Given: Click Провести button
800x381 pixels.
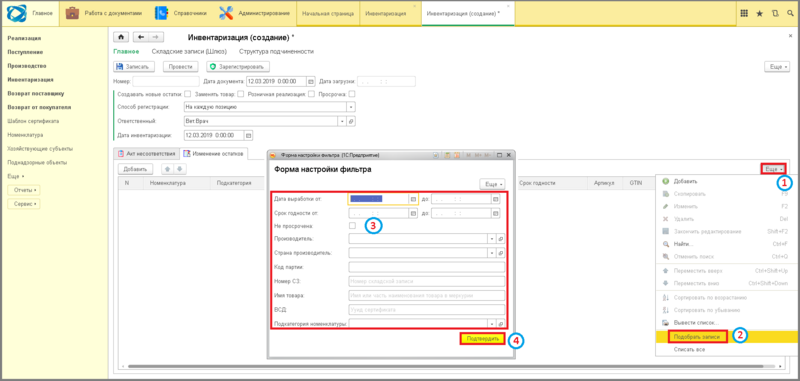Looking at the screenshot, I should (x=180, y=67).
